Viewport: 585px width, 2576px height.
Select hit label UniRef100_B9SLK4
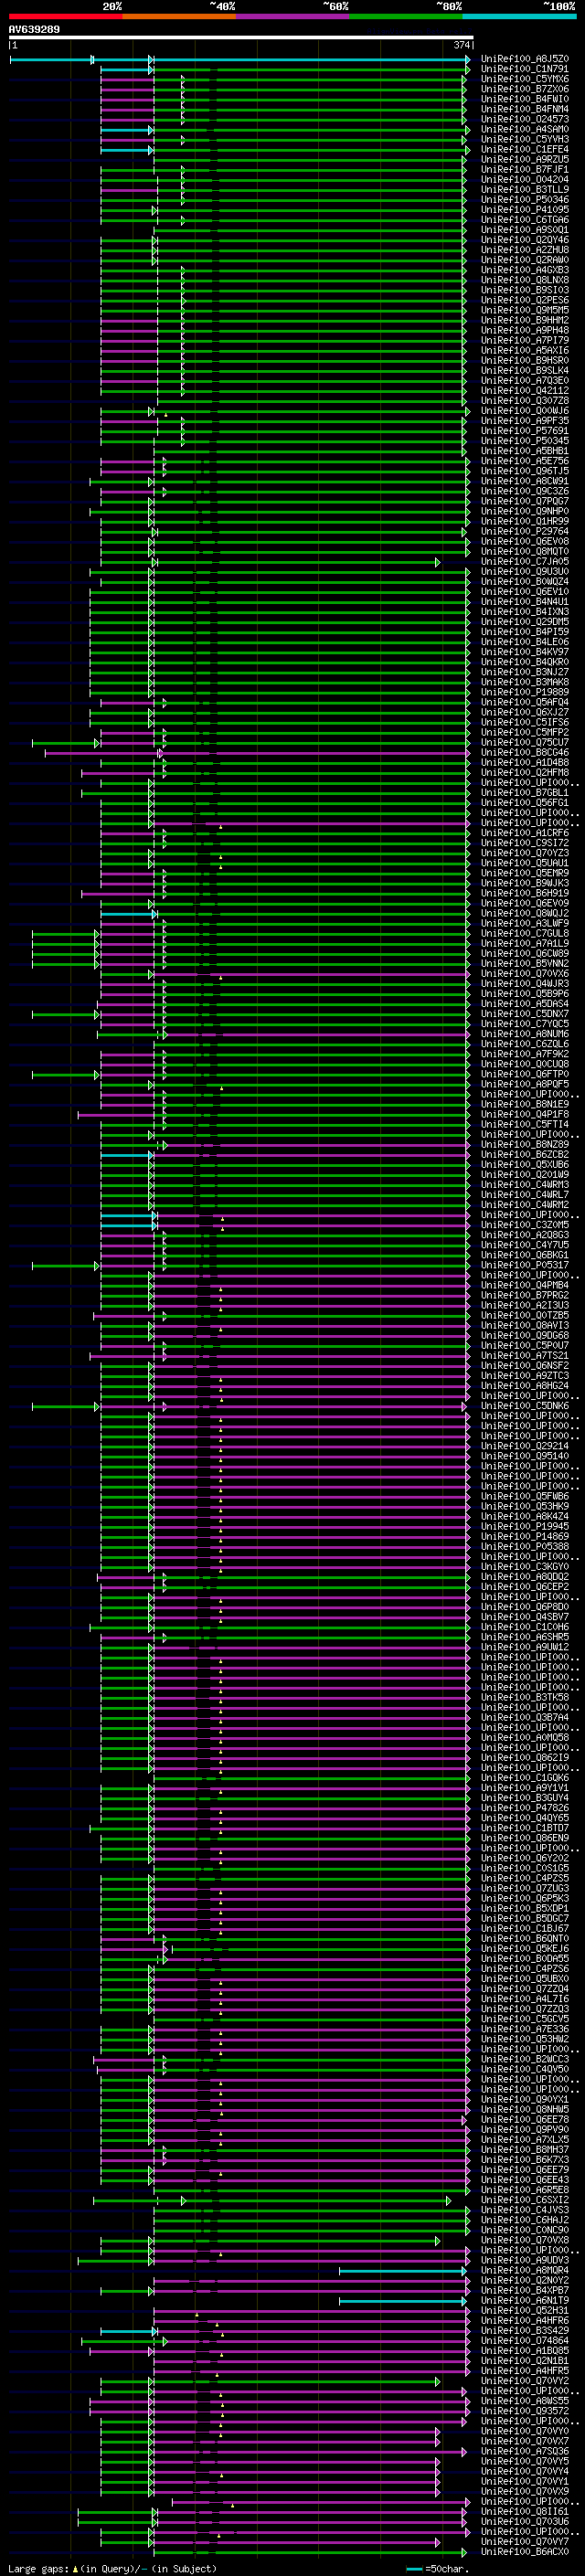tap(525, 371)
